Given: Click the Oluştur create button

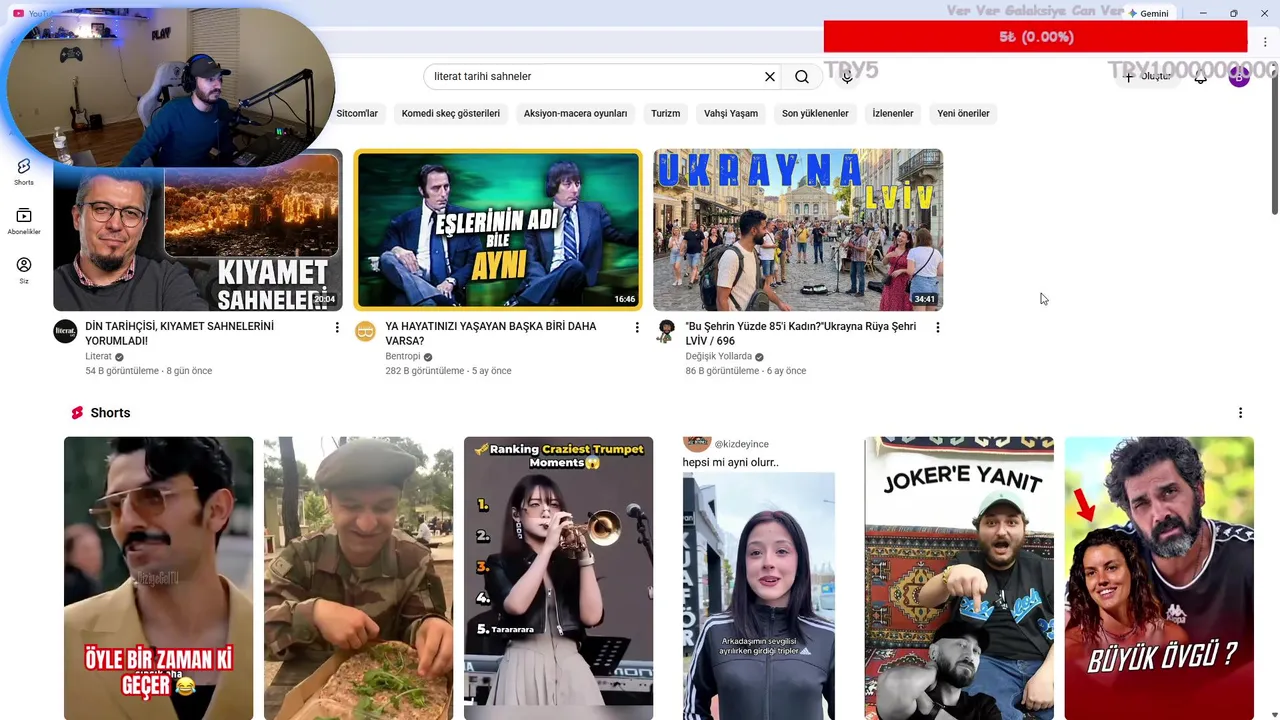Looking at the screenshot, I should pos(1146,77).
